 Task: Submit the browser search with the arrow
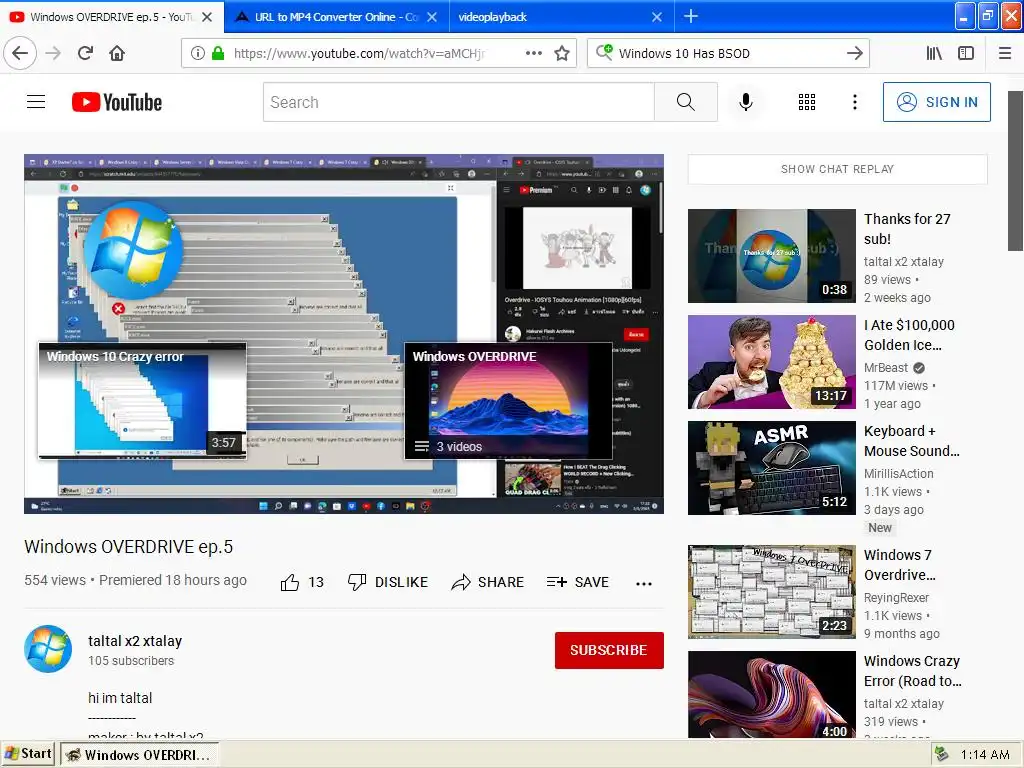coord(854,53)
